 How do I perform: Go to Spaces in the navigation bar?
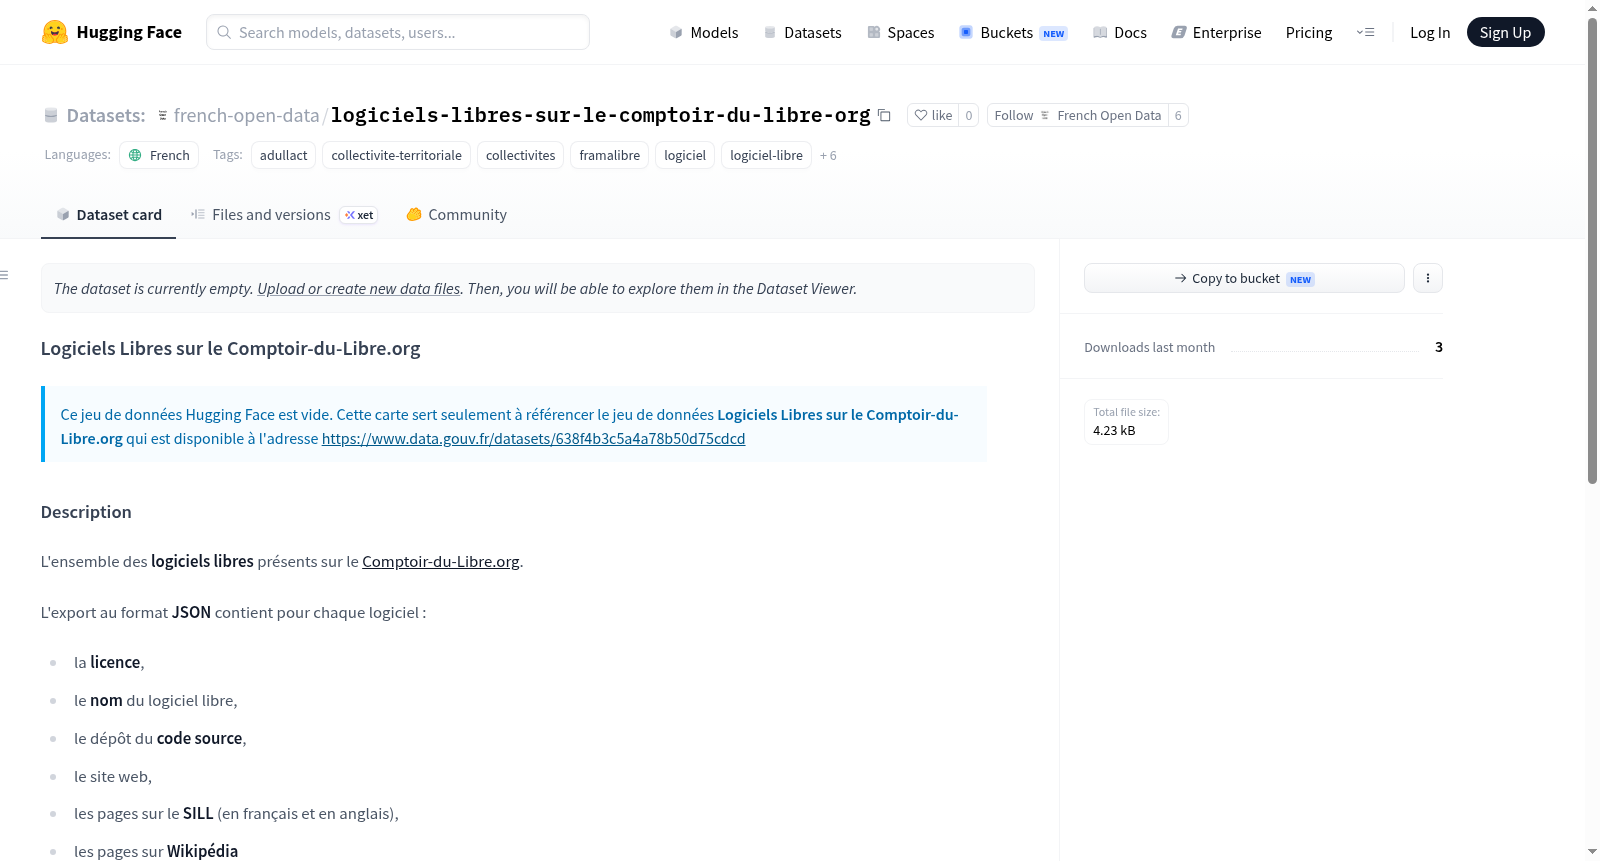click(x=901, y=33)
